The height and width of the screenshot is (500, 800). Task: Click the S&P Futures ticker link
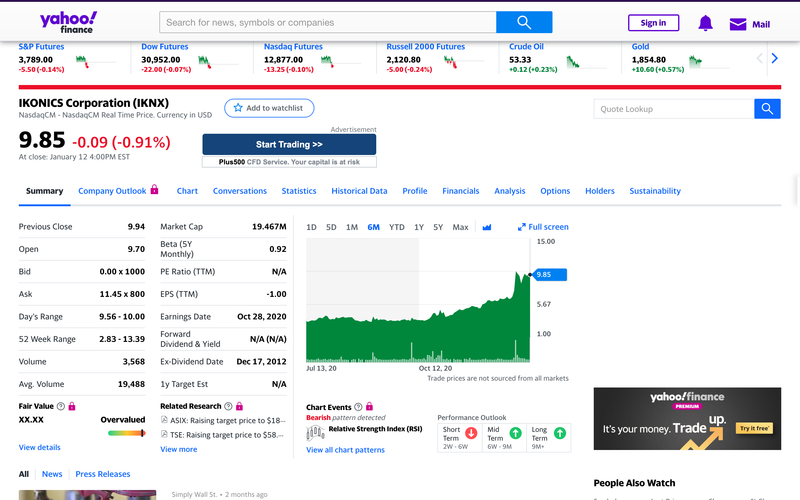[x=41, y=46]
